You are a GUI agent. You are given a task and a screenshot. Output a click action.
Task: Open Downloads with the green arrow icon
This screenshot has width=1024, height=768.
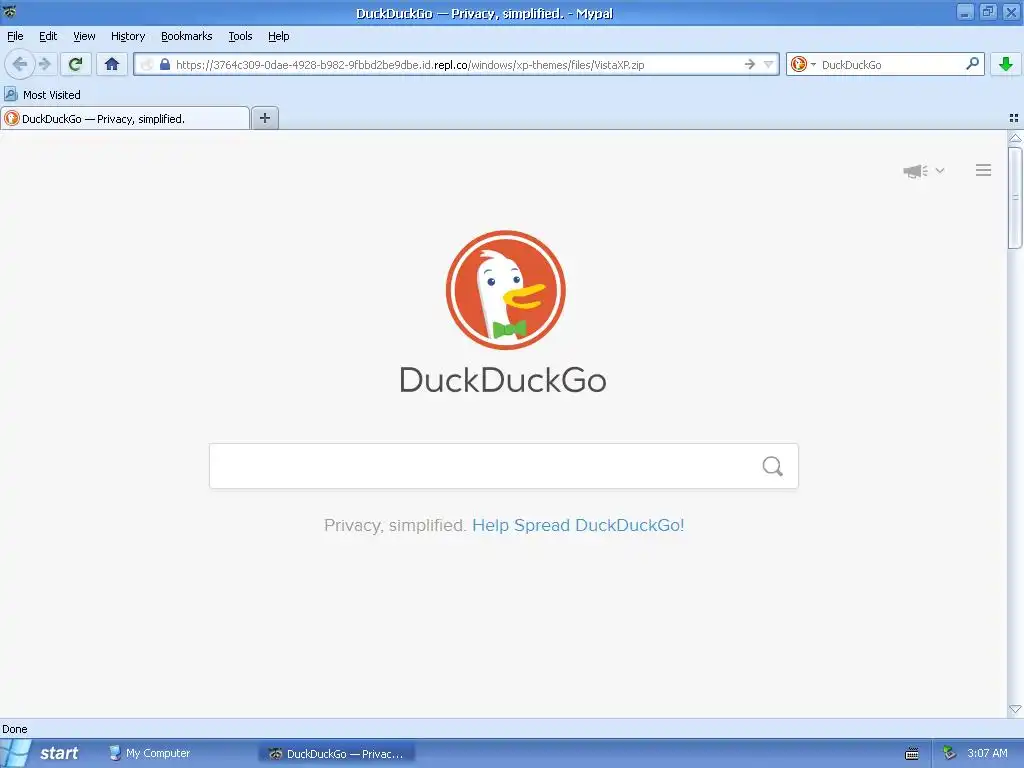[1006, 64]
